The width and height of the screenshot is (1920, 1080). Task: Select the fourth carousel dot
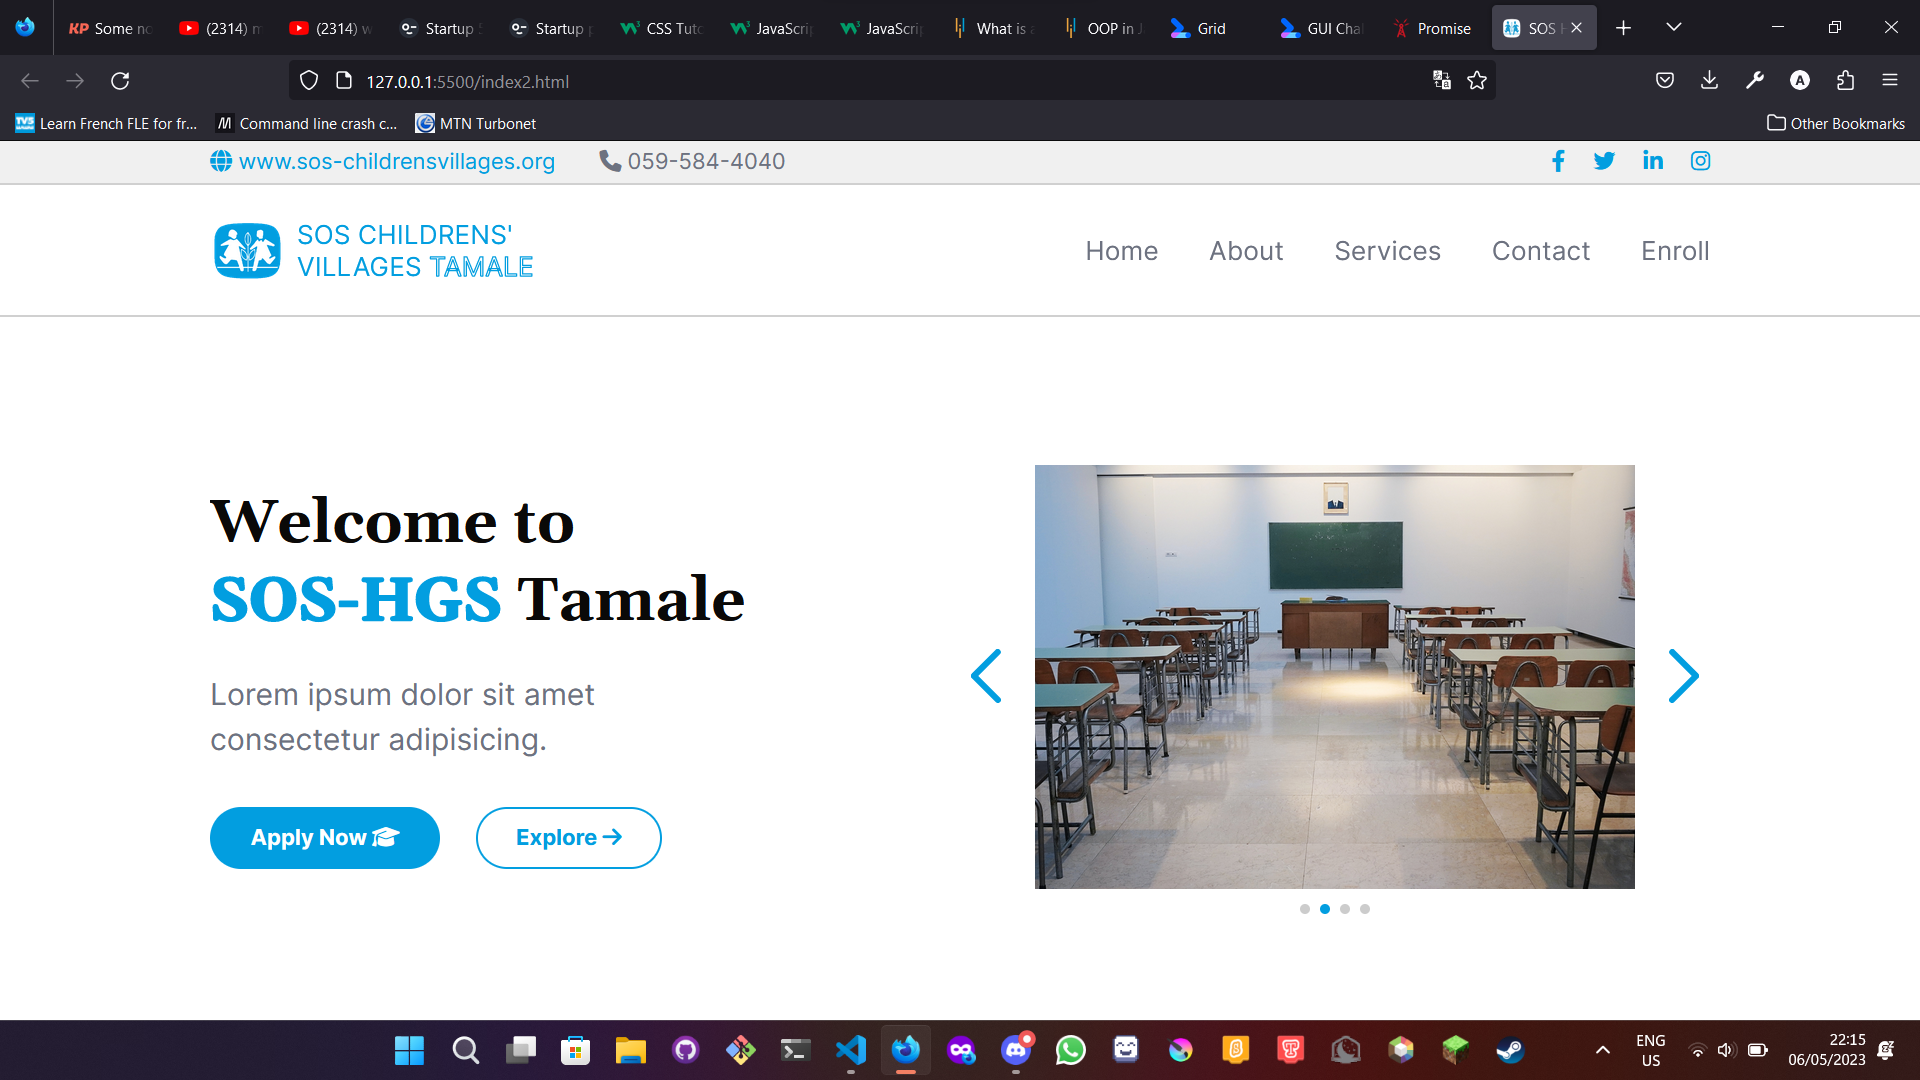tap(1365, 909)
